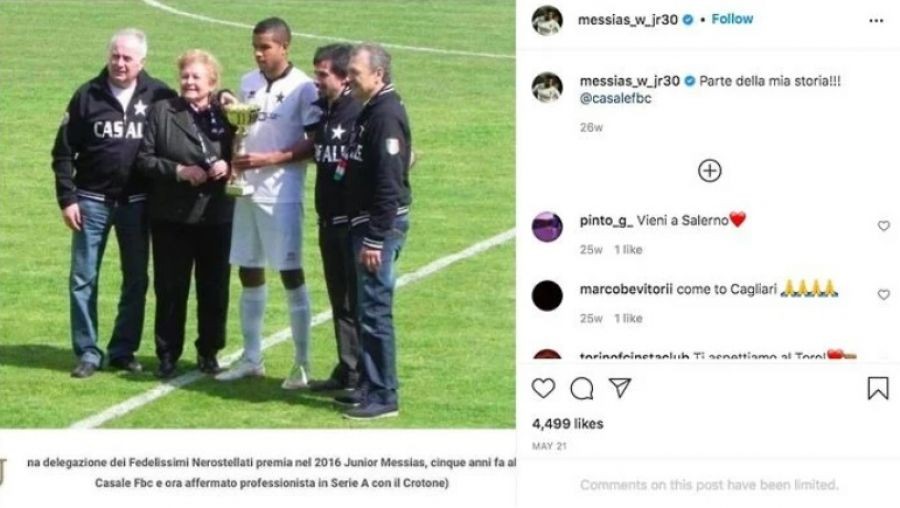Click the MAY 21 post date
This screenshot has width=900, height=508.
(x=549, y=446)
